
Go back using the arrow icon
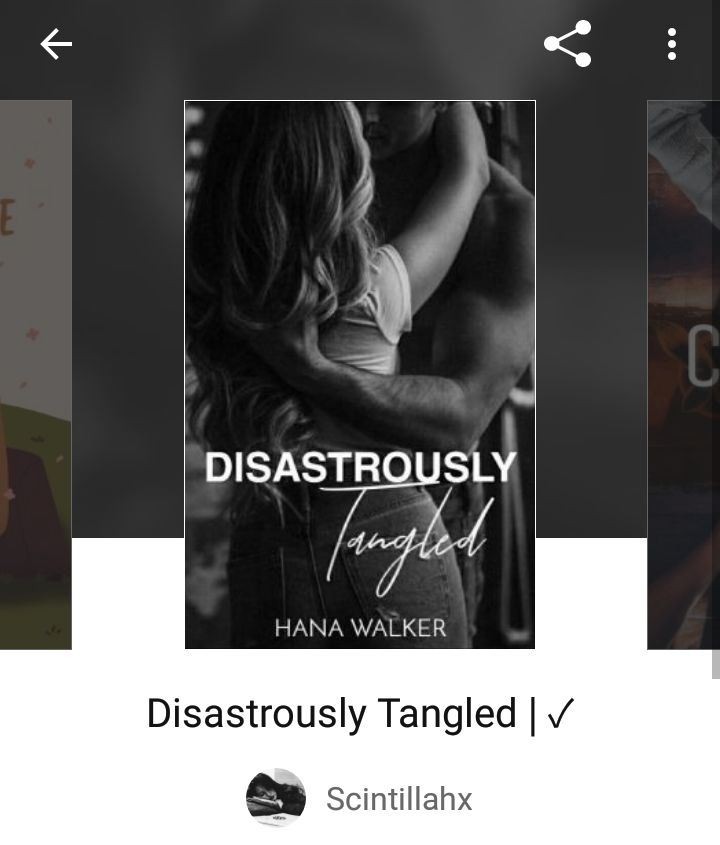tap(56, 44)
